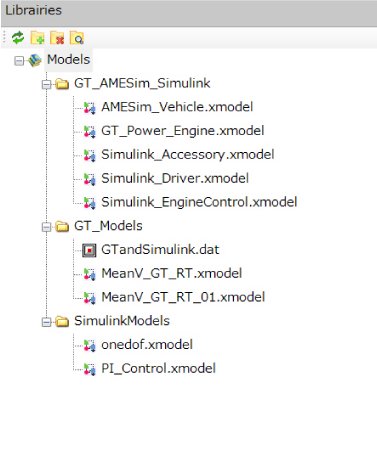This screenshot has width=377, height=451.
Task: Click the icon beside Simulink_EngineControl.xmodel
Action: pyautogui.click(x=89, y=203)
